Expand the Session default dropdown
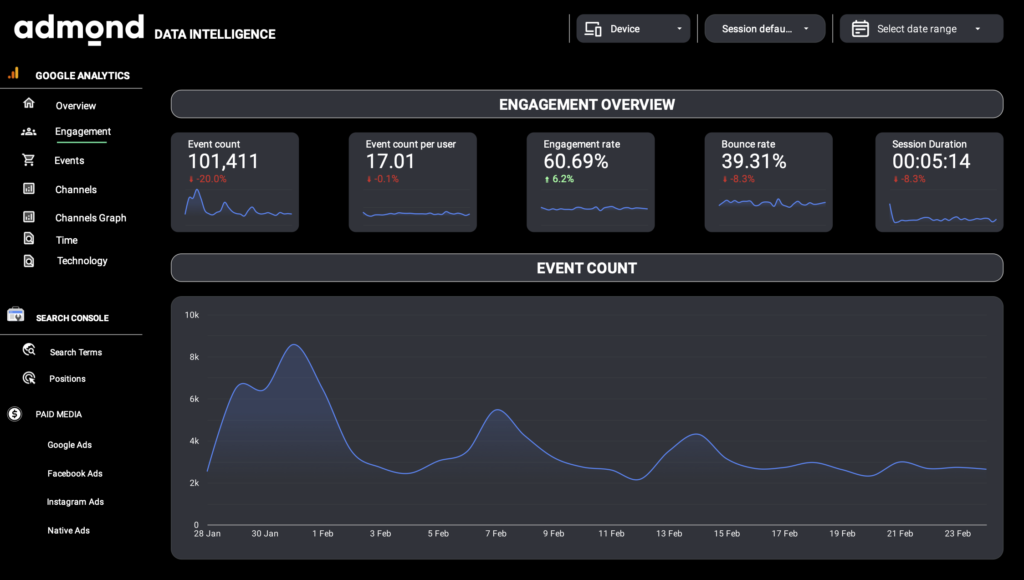This screenshot has height=580, width=1024. tap(765, 29)
